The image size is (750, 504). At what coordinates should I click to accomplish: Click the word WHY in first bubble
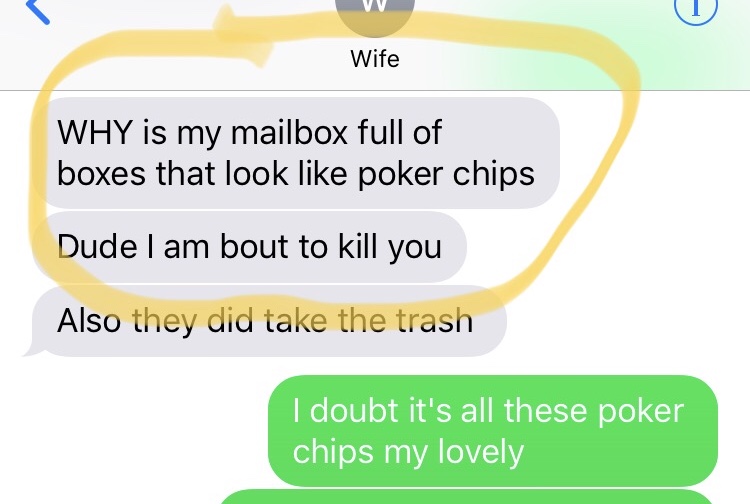95,132
